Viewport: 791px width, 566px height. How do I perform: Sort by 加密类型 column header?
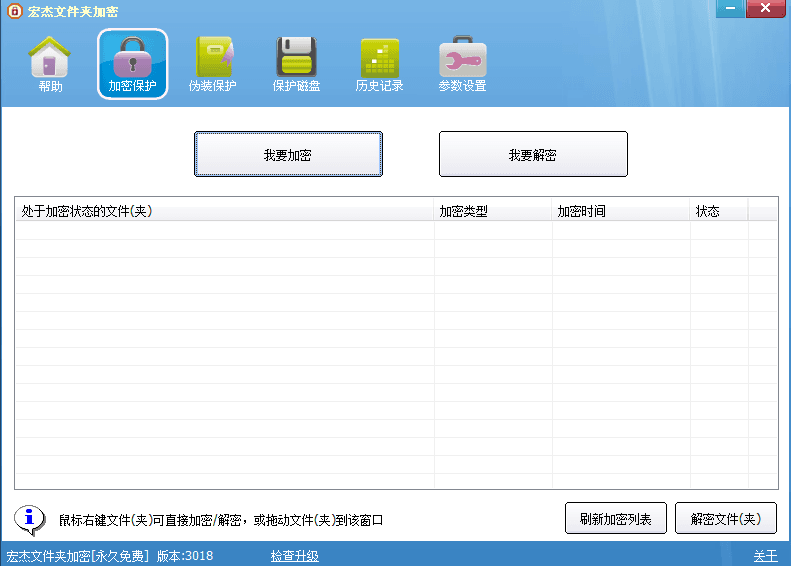coord(492,211)
